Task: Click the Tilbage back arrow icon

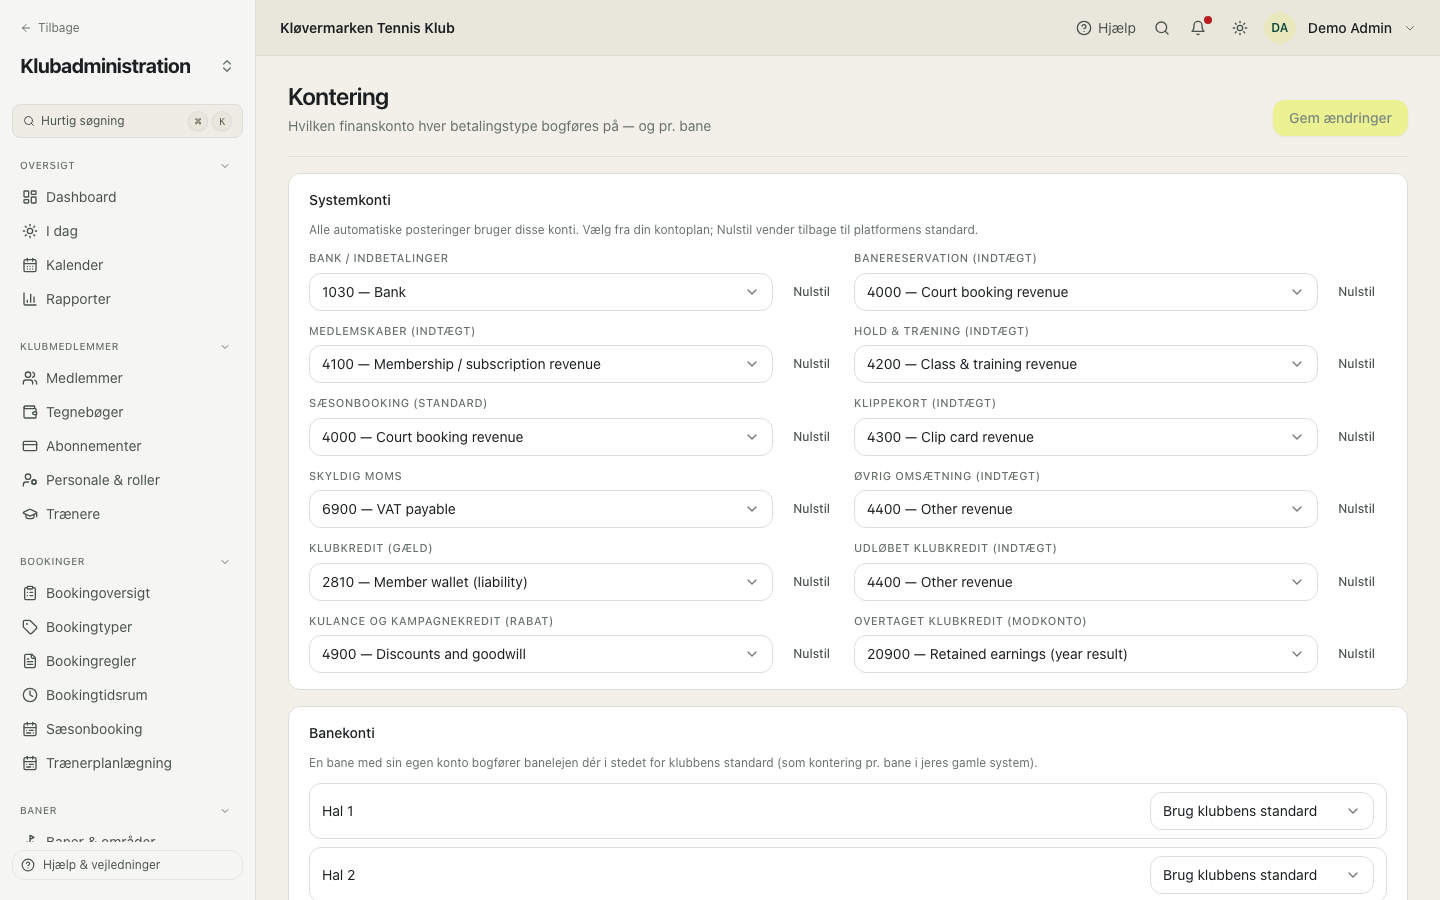Action: [x=26, y=28]
